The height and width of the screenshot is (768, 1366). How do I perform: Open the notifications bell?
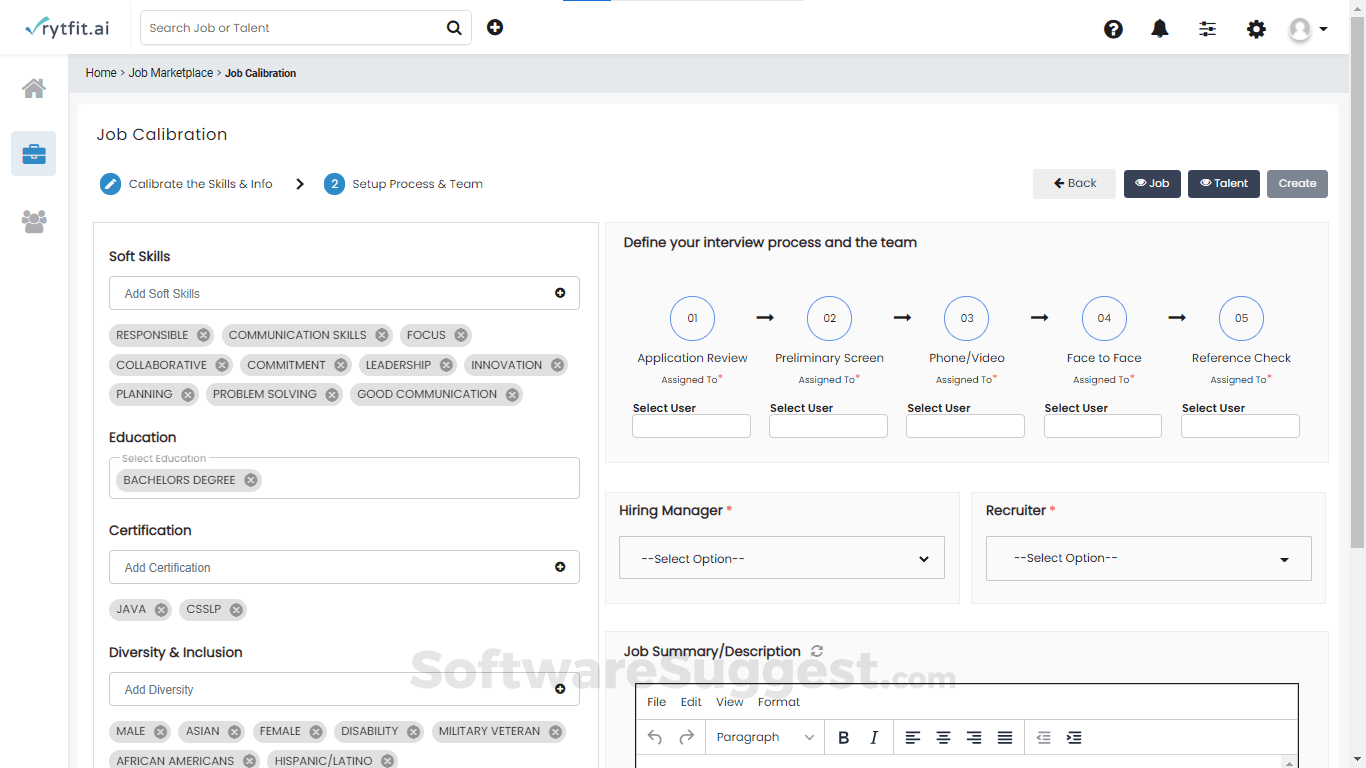point(1160,29)
